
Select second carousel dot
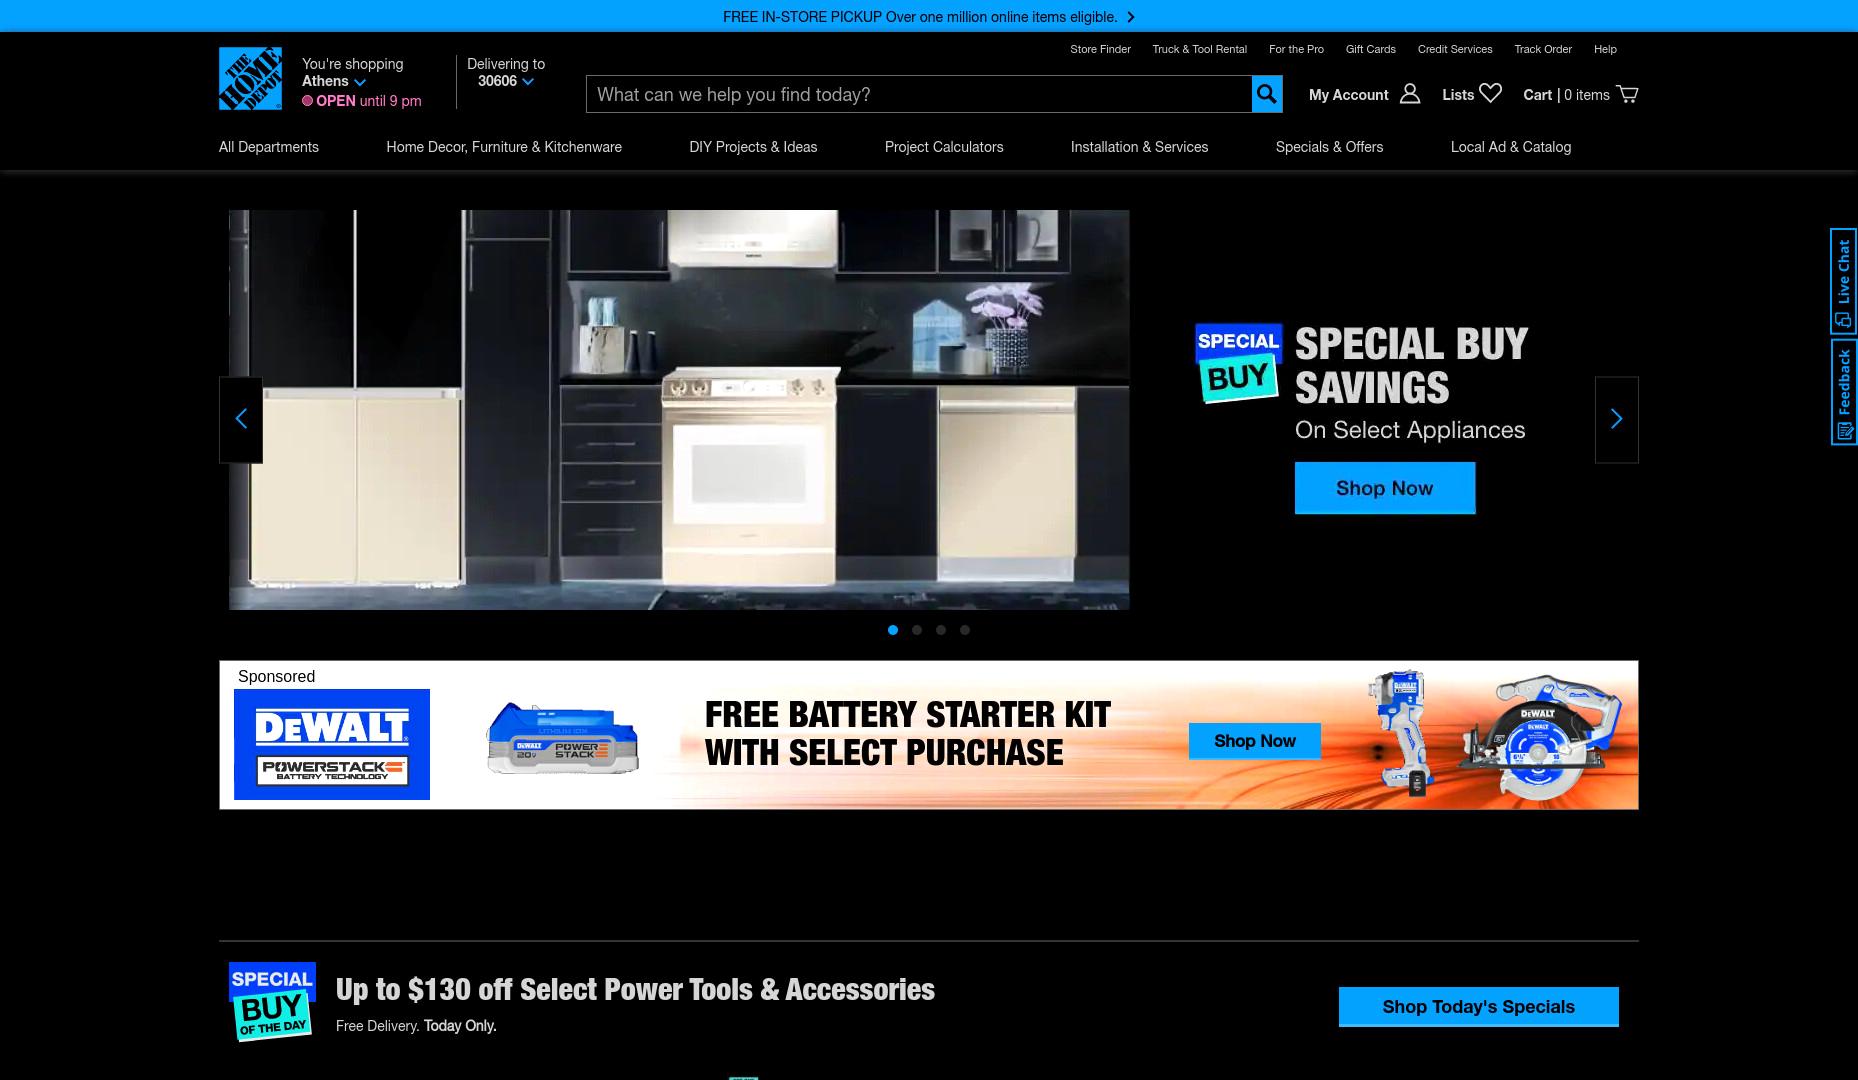917,630
